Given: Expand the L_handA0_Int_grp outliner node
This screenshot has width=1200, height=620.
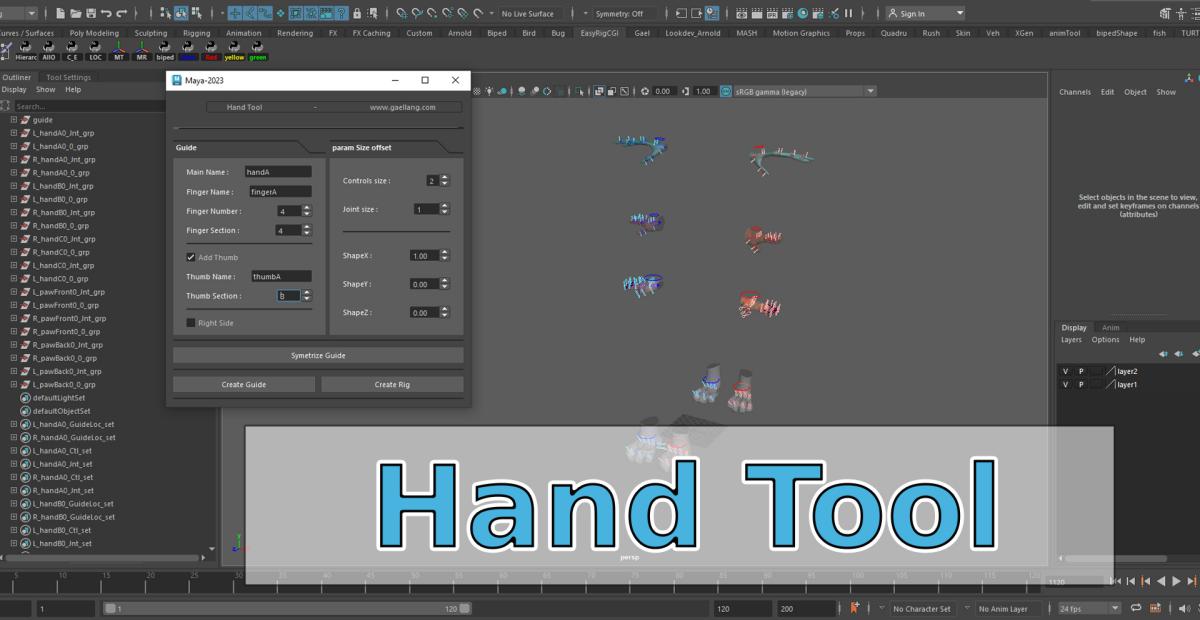Looking at the screenshot, I should click(x=14, y=133).
